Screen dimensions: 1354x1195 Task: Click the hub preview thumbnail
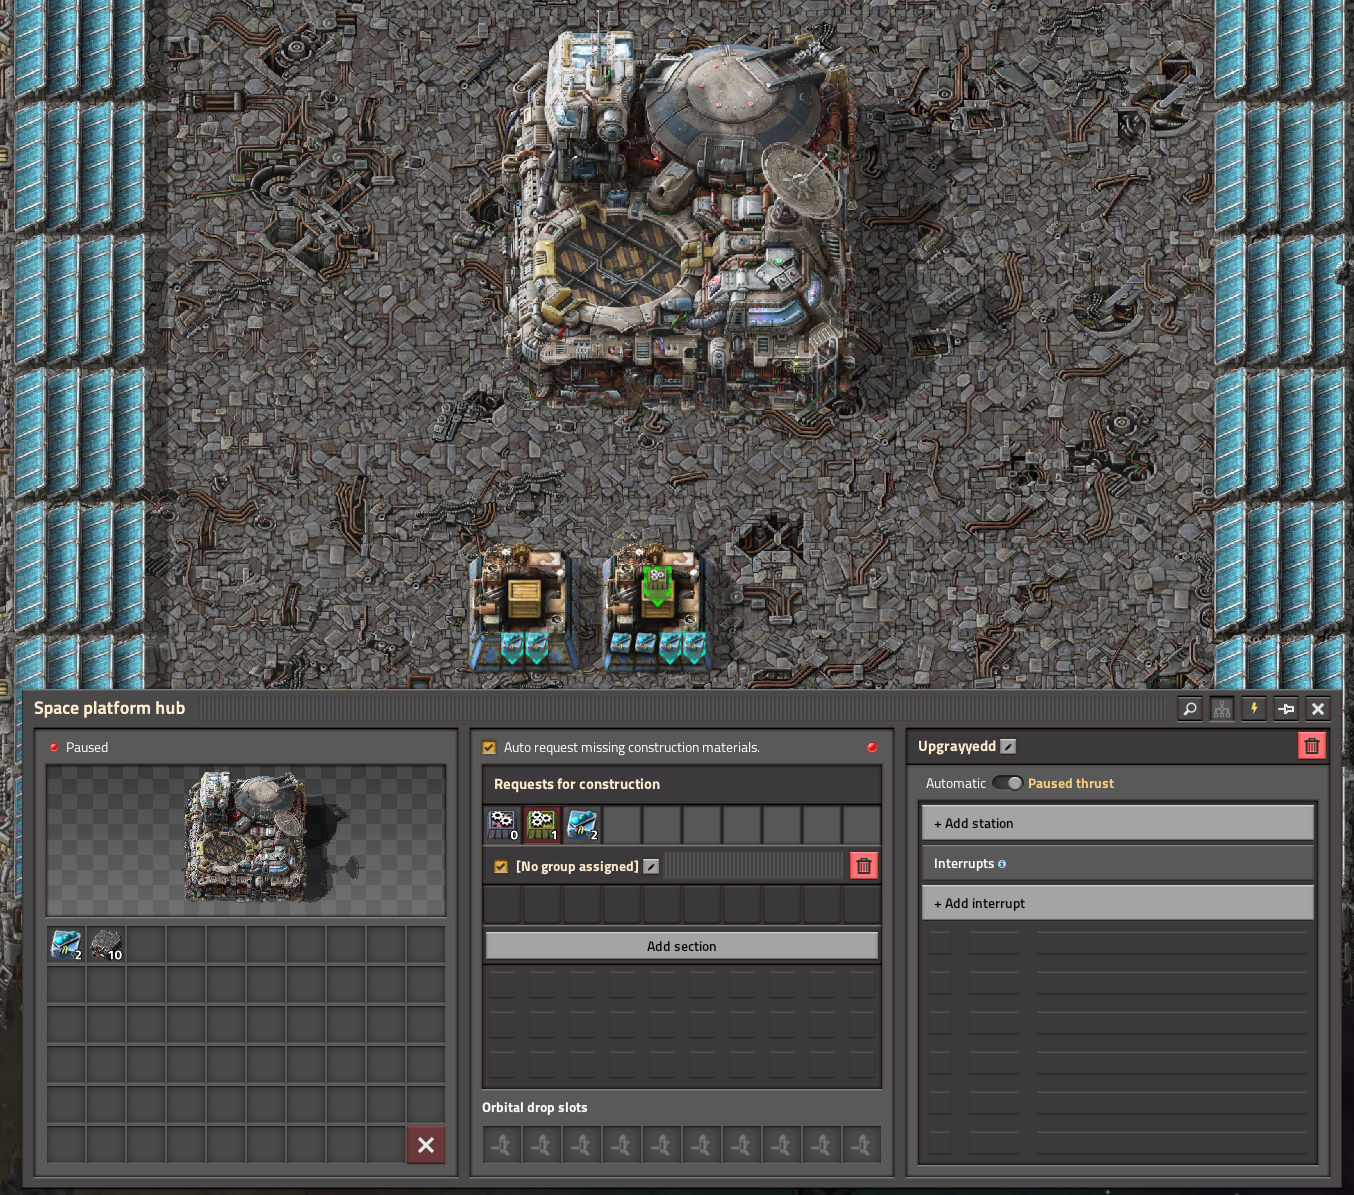pyautogui.click(x=246, y=840)
